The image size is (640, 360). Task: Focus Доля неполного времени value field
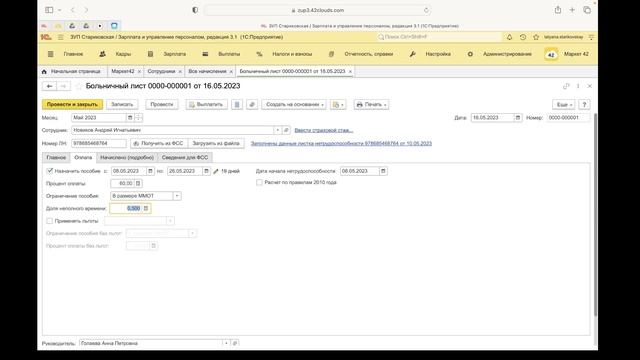coord(126,208)
